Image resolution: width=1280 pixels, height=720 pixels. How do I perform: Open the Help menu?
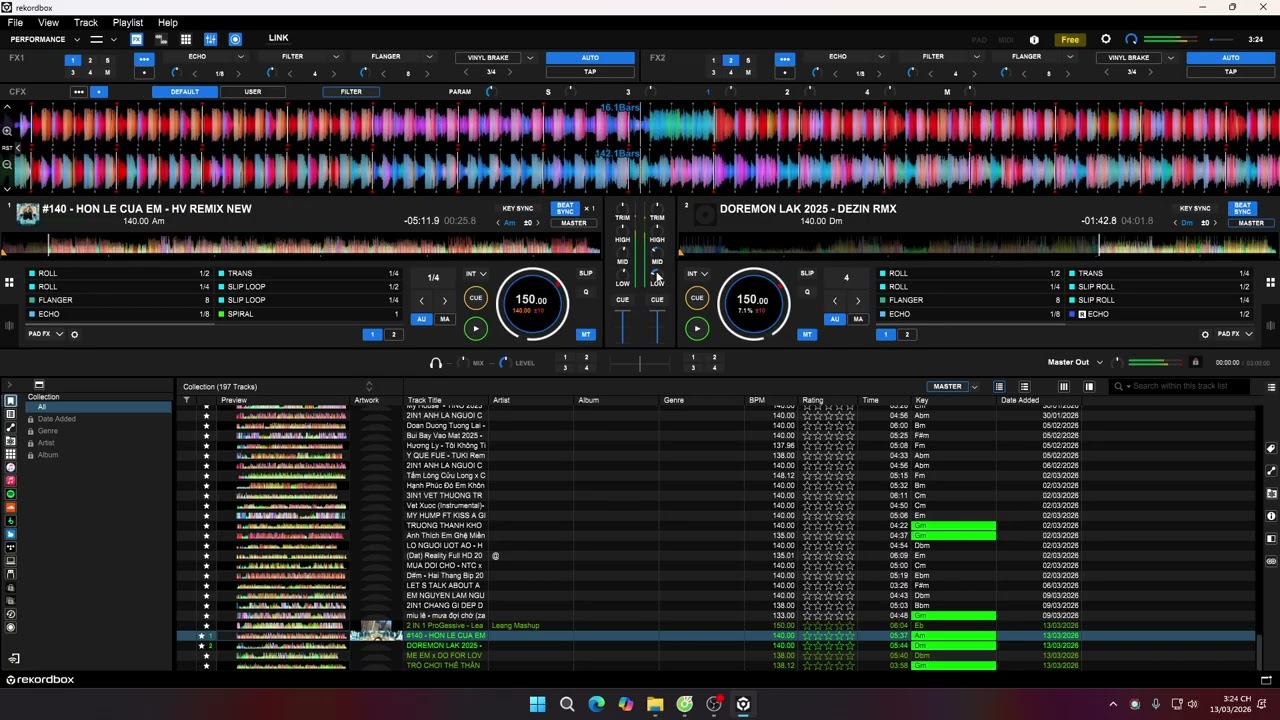point(168,22)
